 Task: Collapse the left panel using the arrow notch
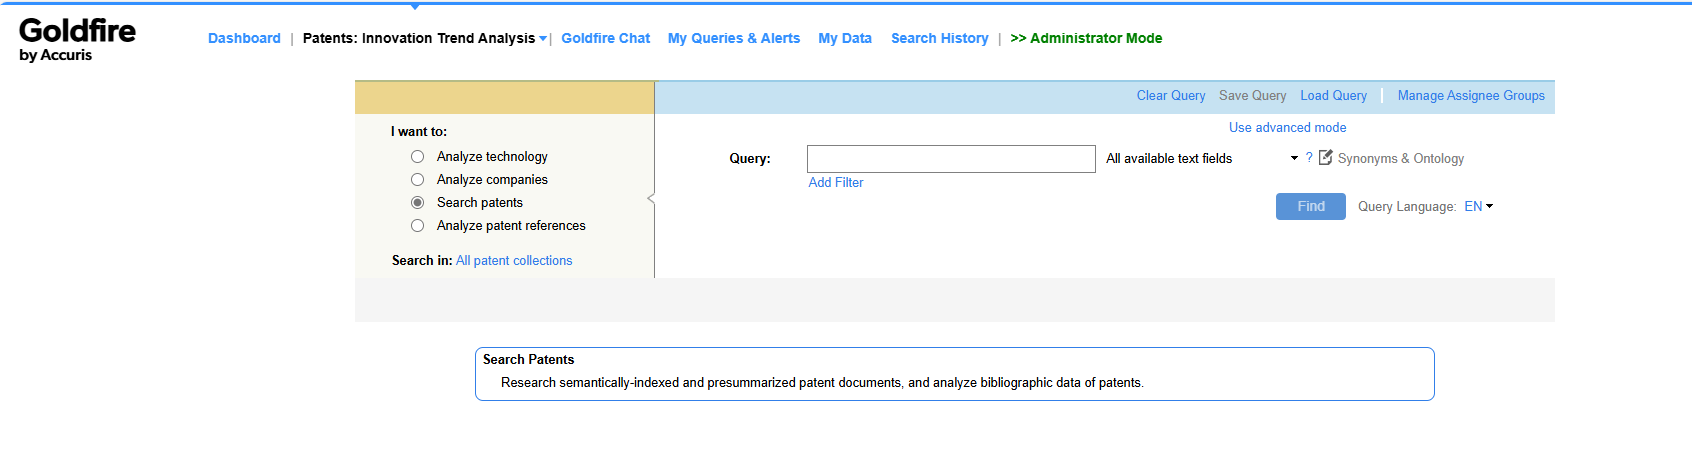point(651,199)
